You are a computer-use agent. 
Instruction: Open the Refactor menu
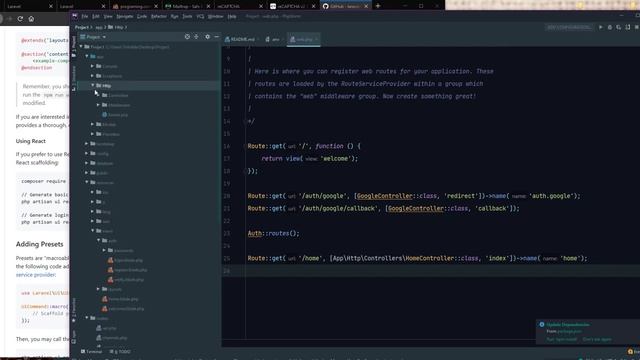tap(159, 16)
